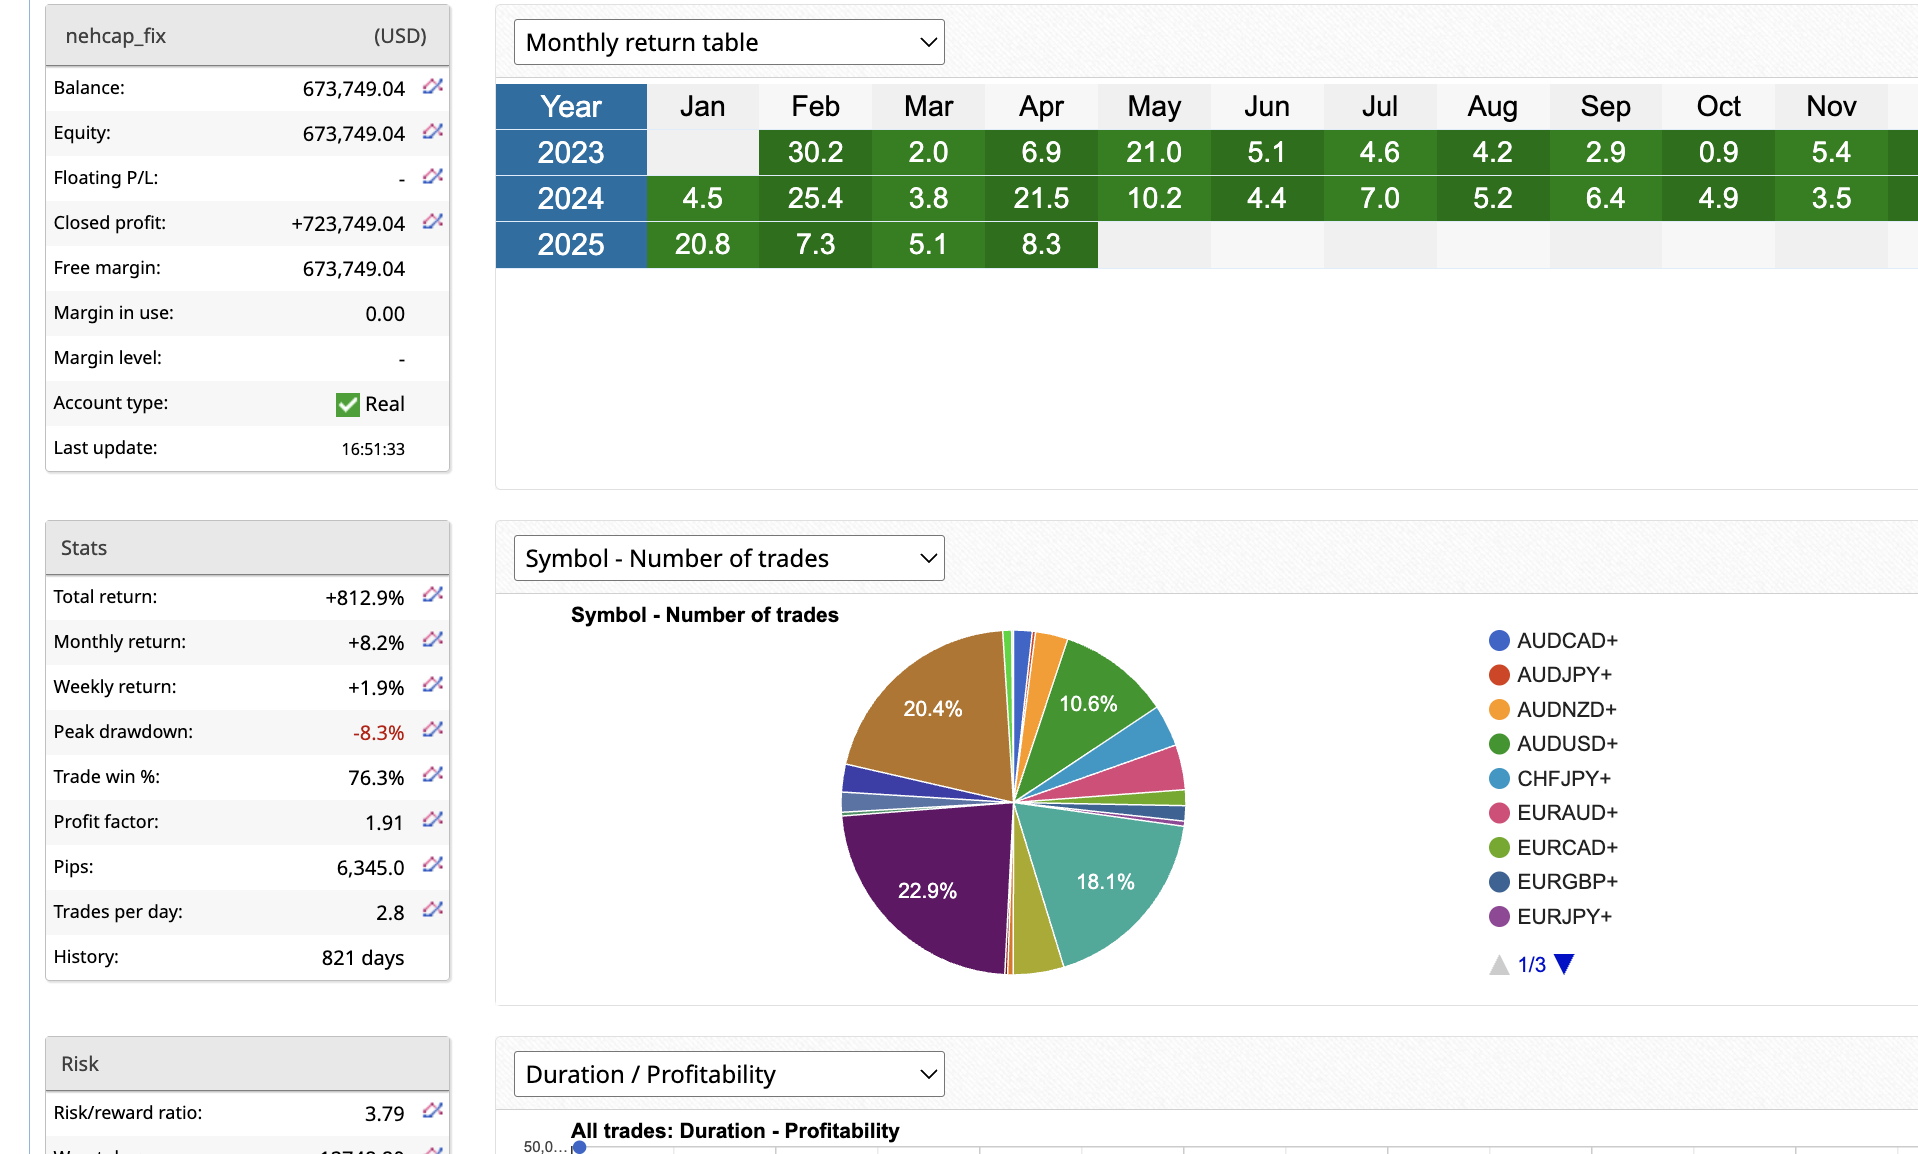Click the February 2023 cell showing 30.2
The image size is (1918, 1154).
pyautogui.click(x=815, y=152)
